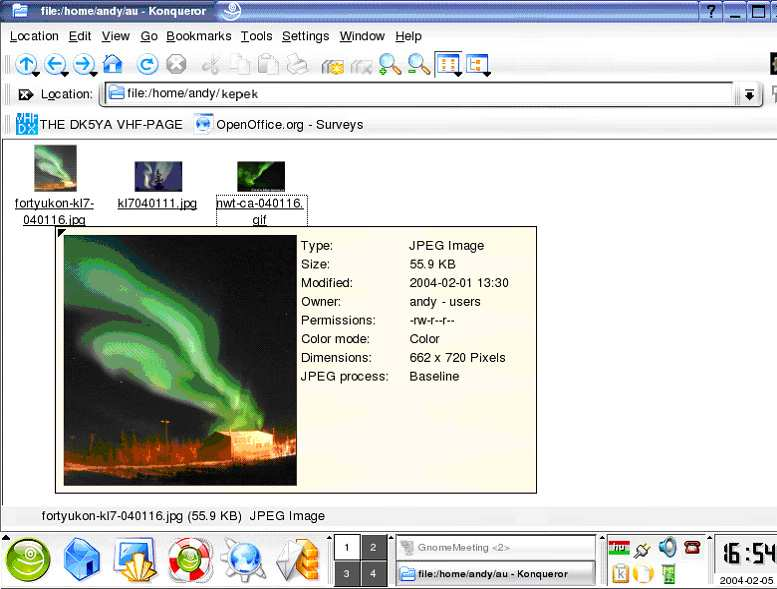
Task: Open the Go menu
Action: pyautogui.click(x=149, y=36)
